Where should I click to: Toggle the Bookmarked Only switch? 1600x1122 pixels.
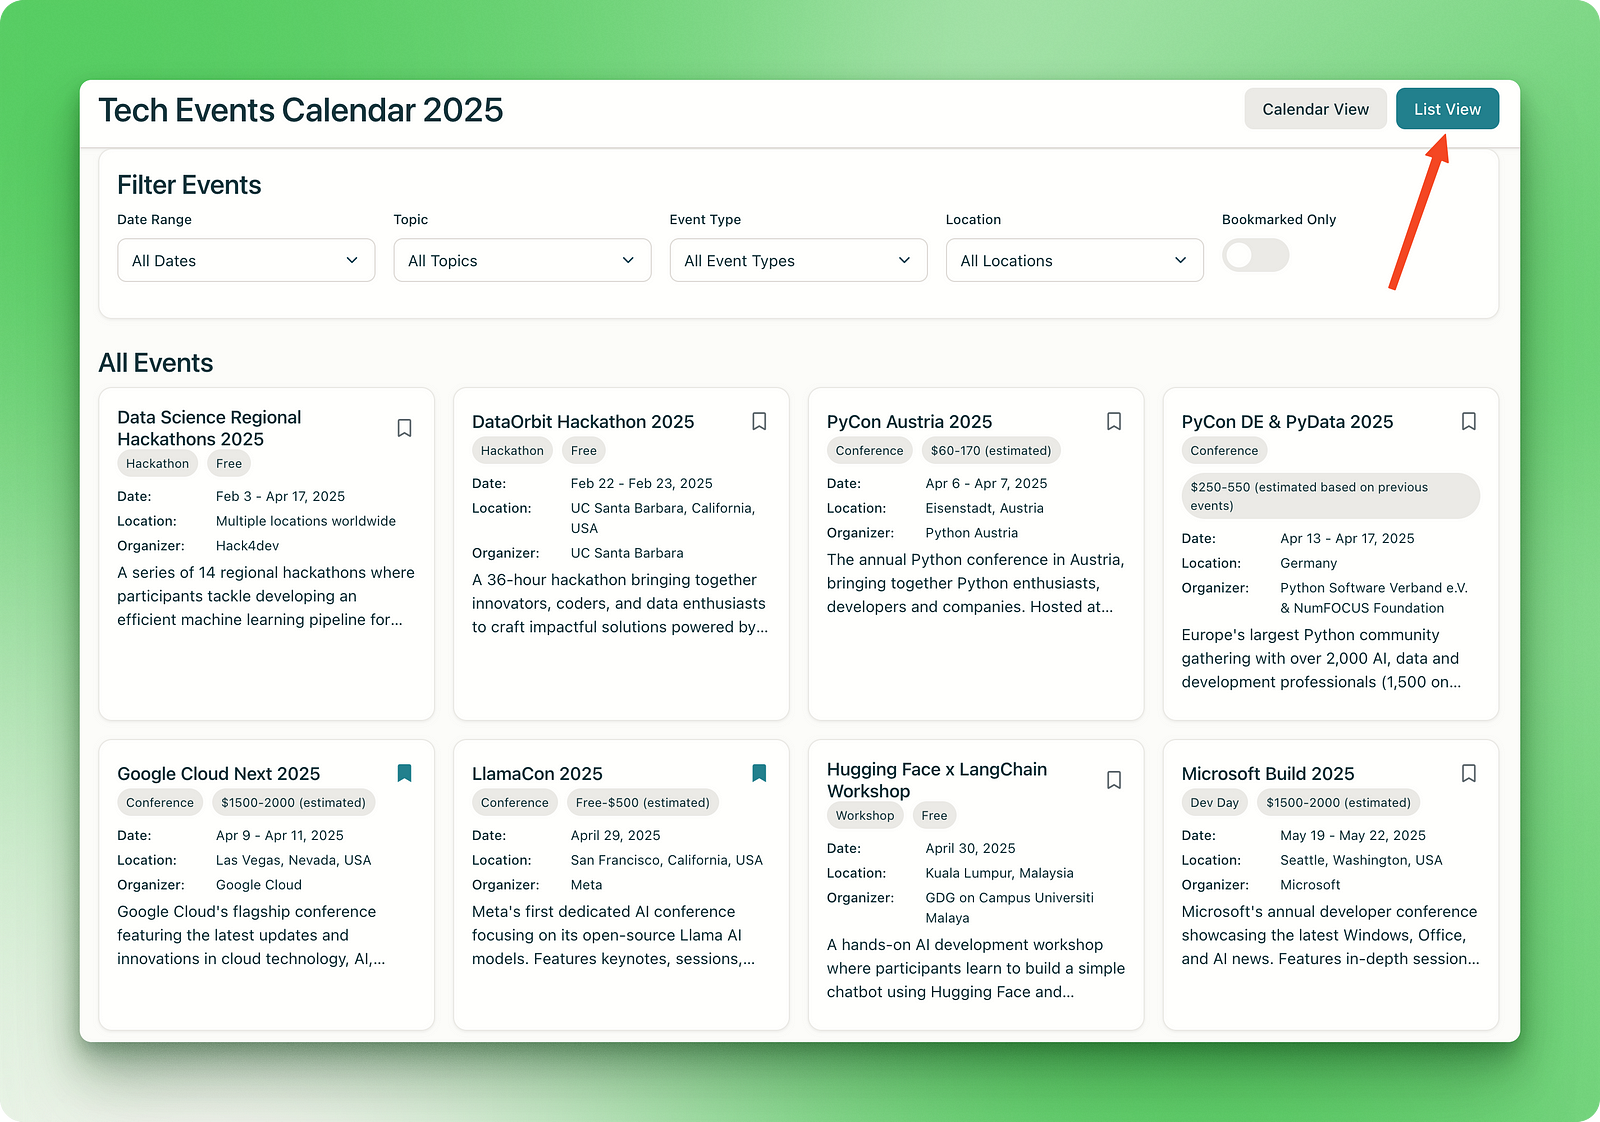[1256, 256]
